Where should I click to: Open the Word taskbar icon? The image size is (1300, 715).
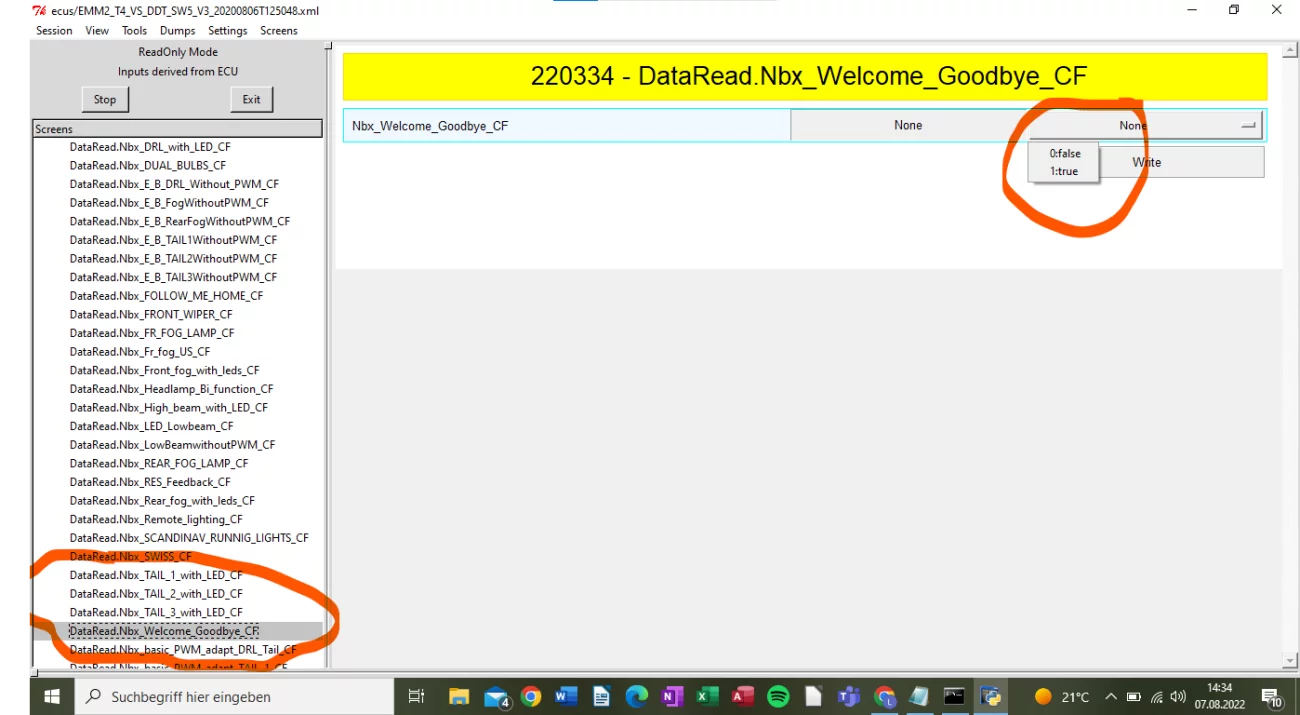566,696
